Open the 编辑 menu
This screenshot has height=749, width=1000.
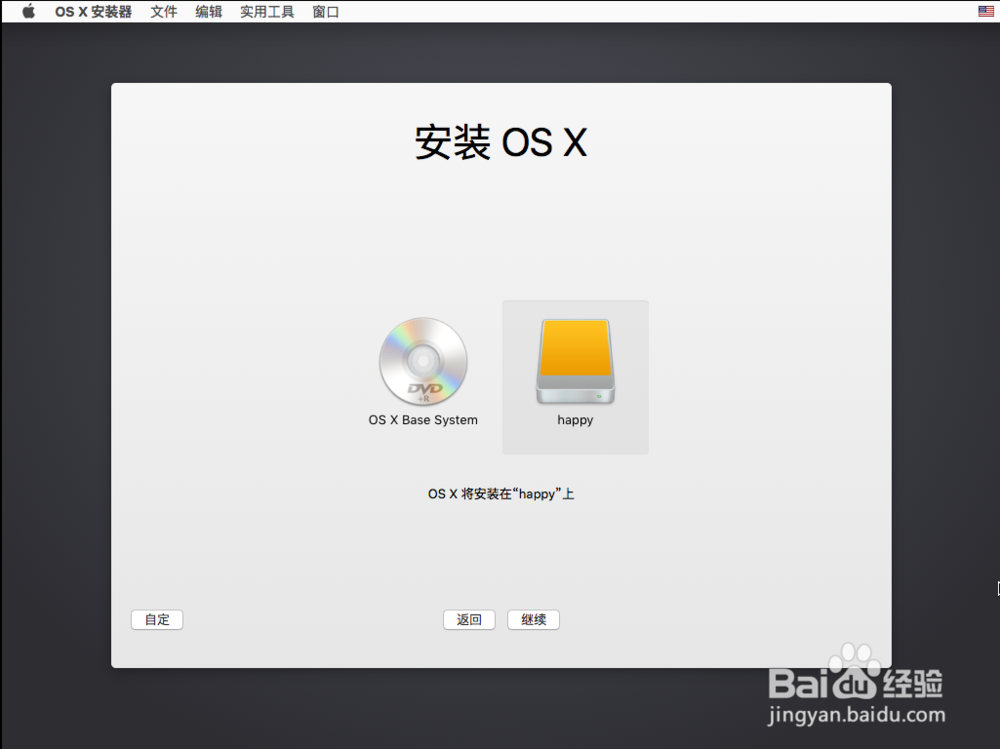pyautogui.click(x=209, y=11)
